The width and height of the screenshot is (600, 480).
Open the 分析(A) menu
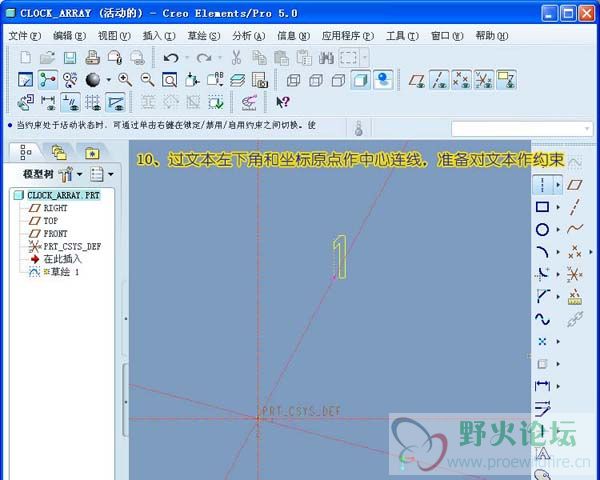point(248,36)
